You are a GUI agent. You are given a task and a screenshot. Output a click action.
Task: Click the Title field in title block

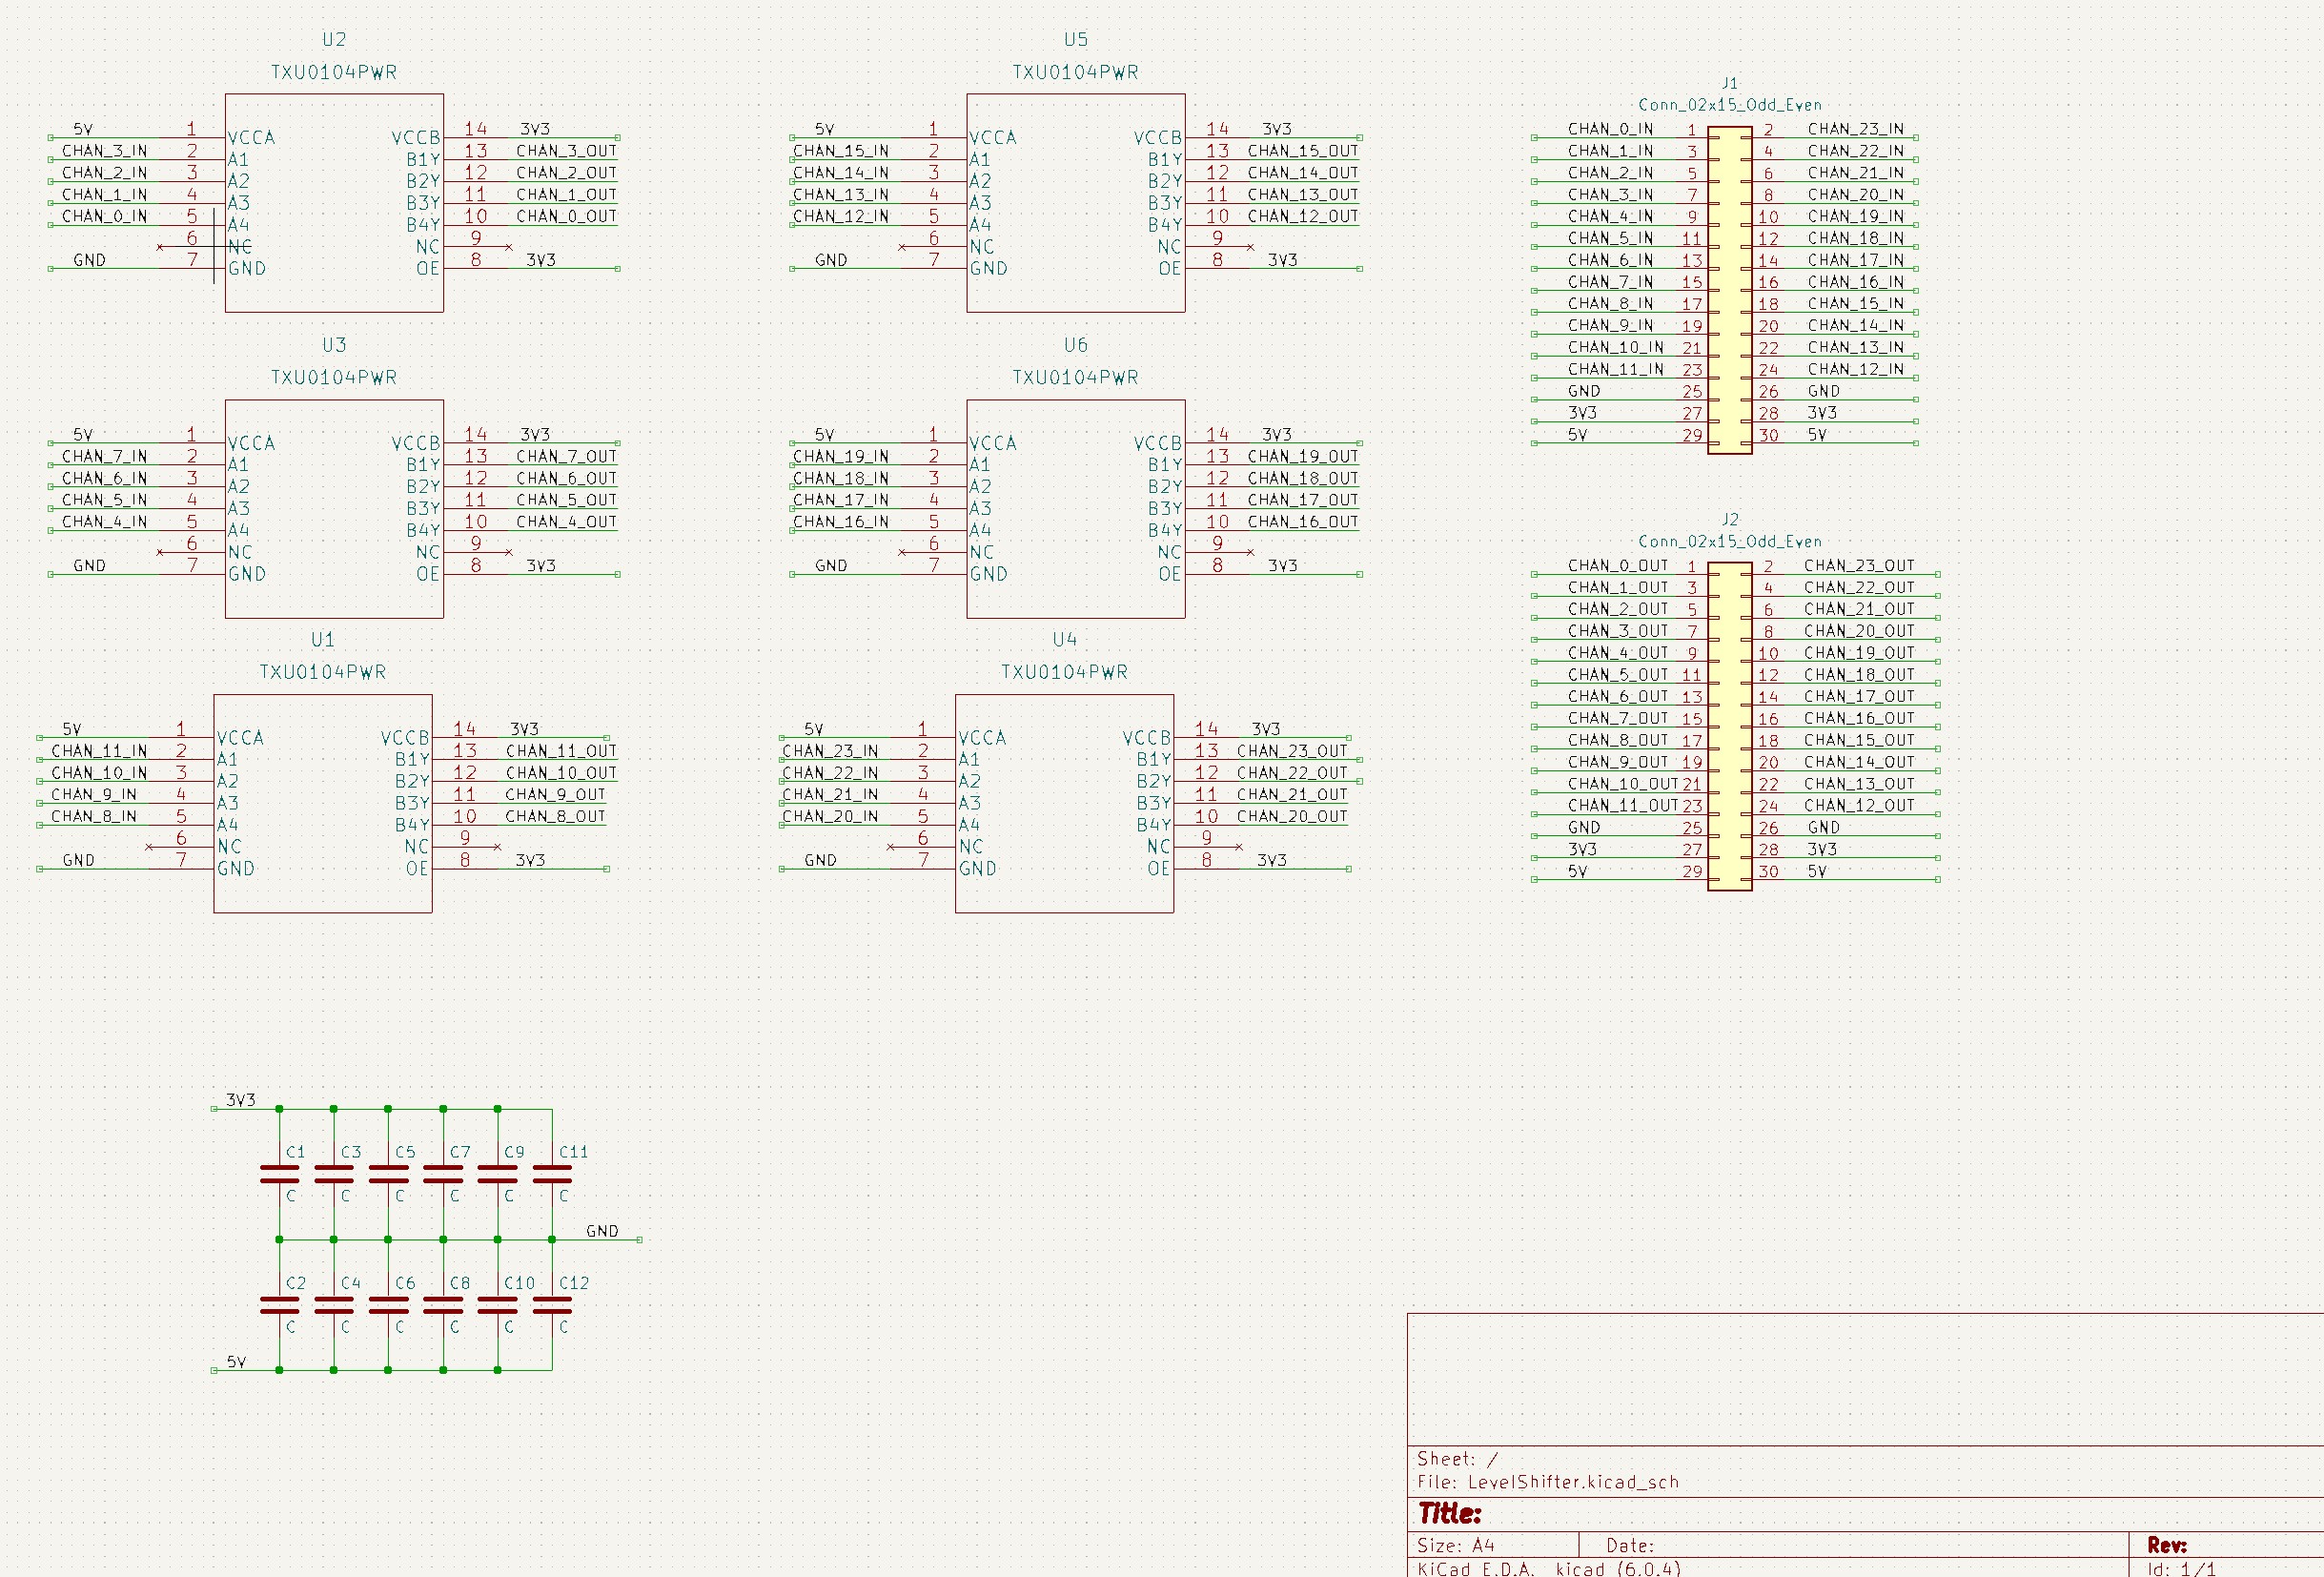1450,1513
